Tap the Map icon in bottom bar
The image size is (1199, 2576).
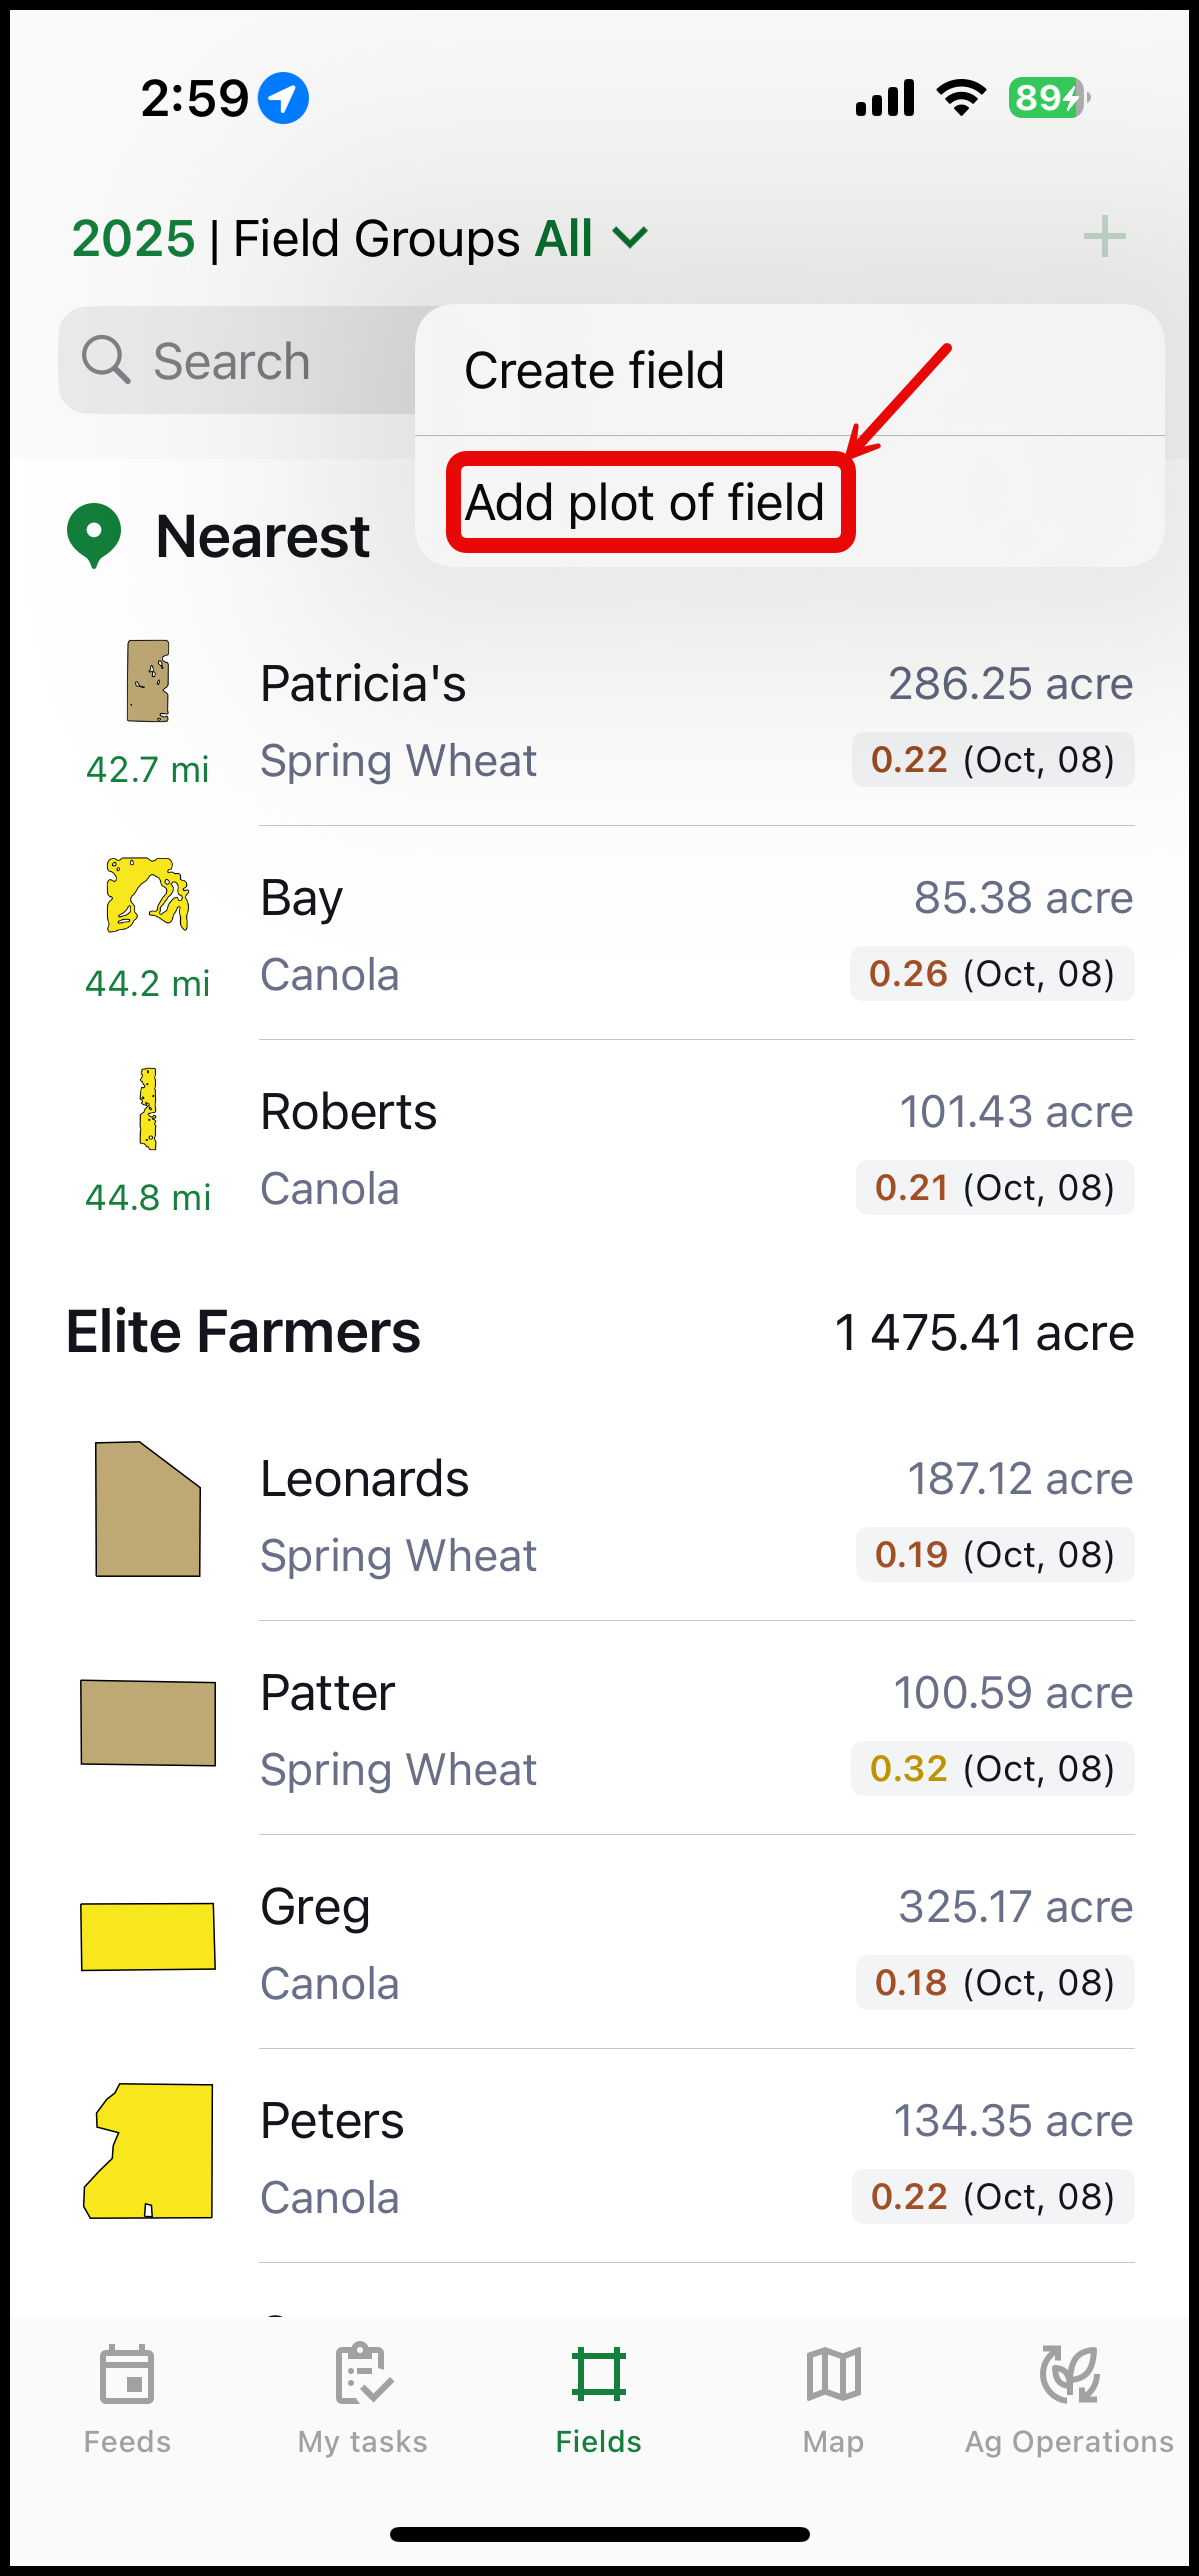click(833, 2375)
